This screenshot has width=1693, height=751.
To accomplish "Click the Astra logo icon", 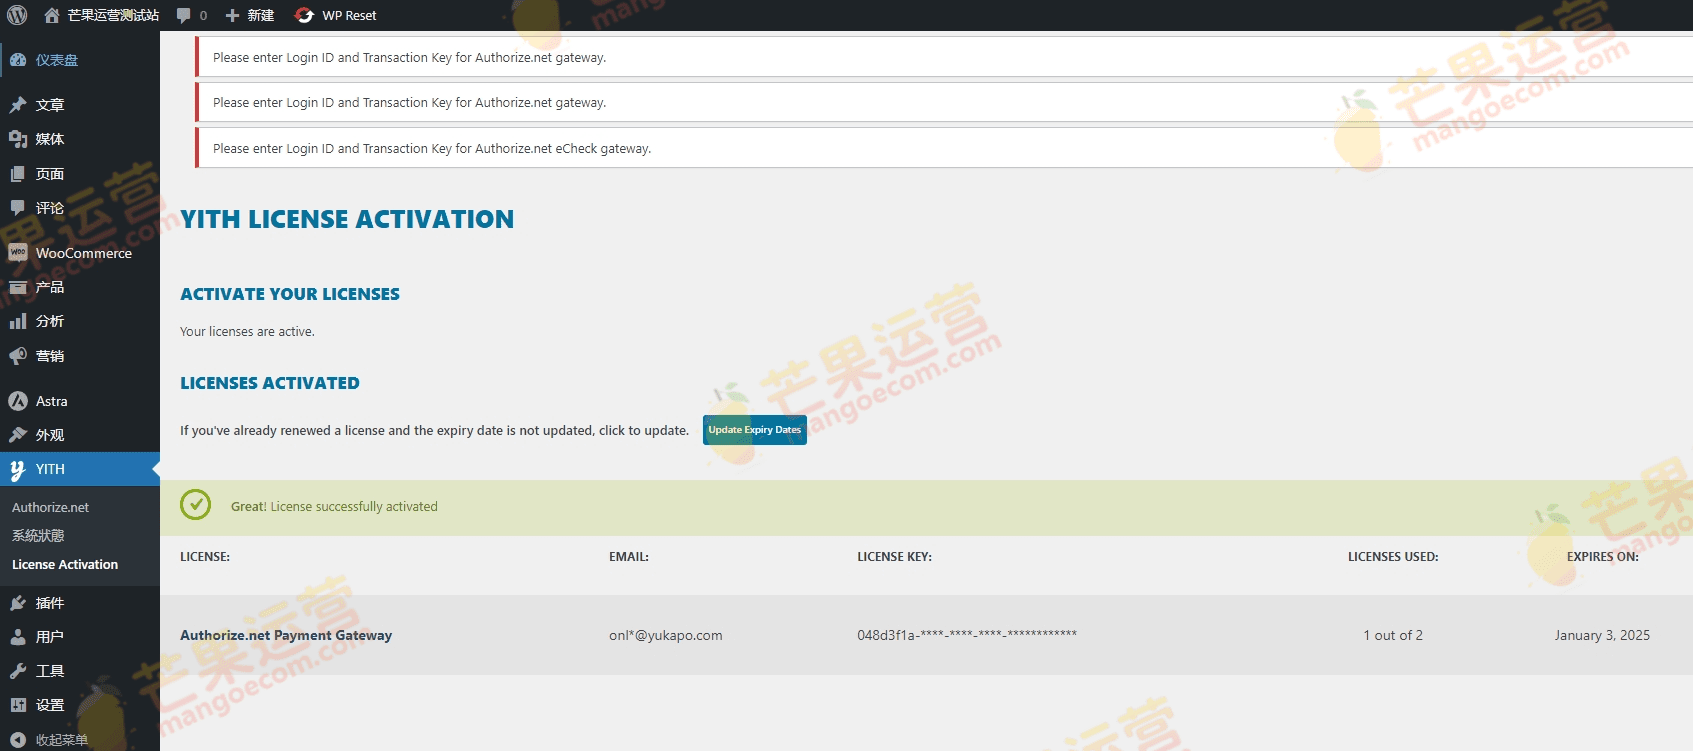I will (18, 401).
